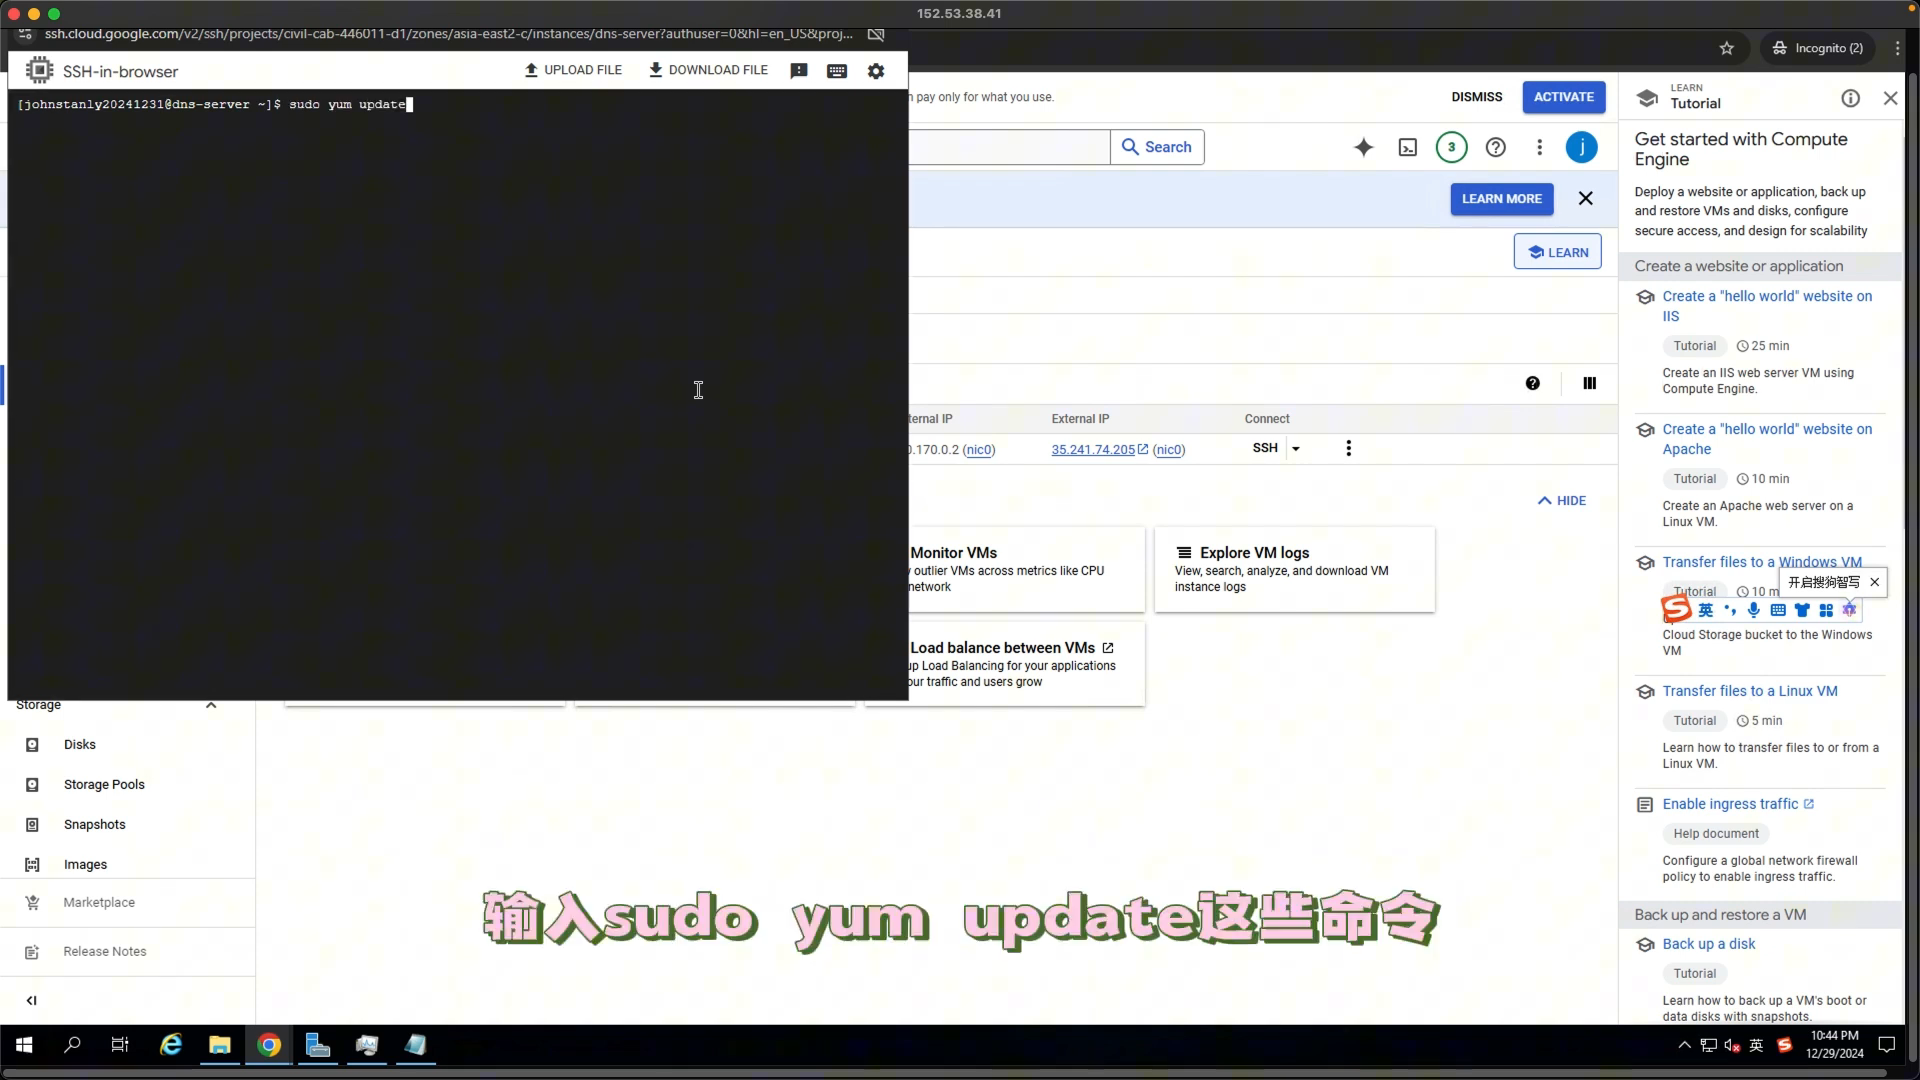Launch Internet Explorer from the taskbar
1920x1080 pixels.
(171, 1045)
